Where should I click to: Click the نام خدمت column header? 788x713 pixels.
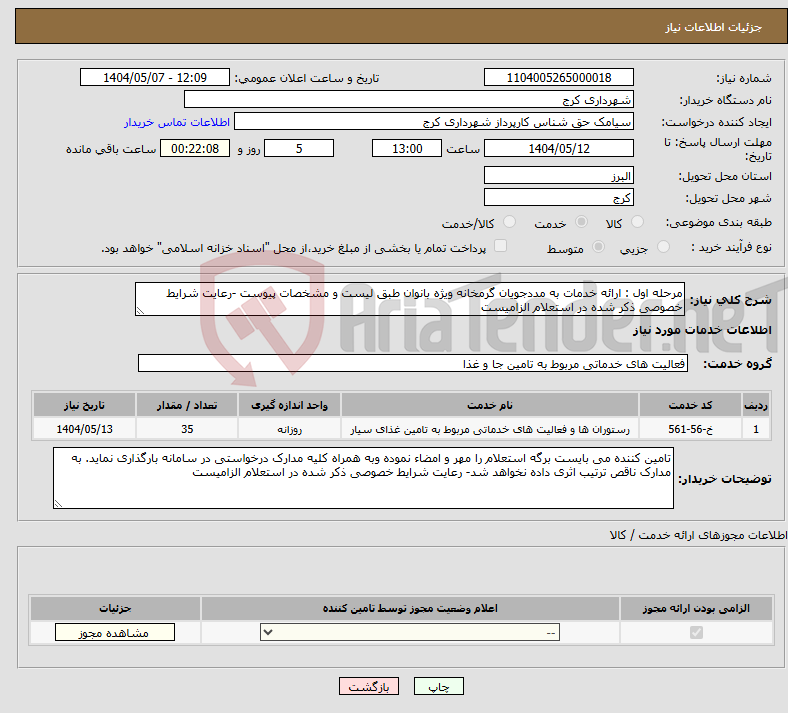click(490, 405)
